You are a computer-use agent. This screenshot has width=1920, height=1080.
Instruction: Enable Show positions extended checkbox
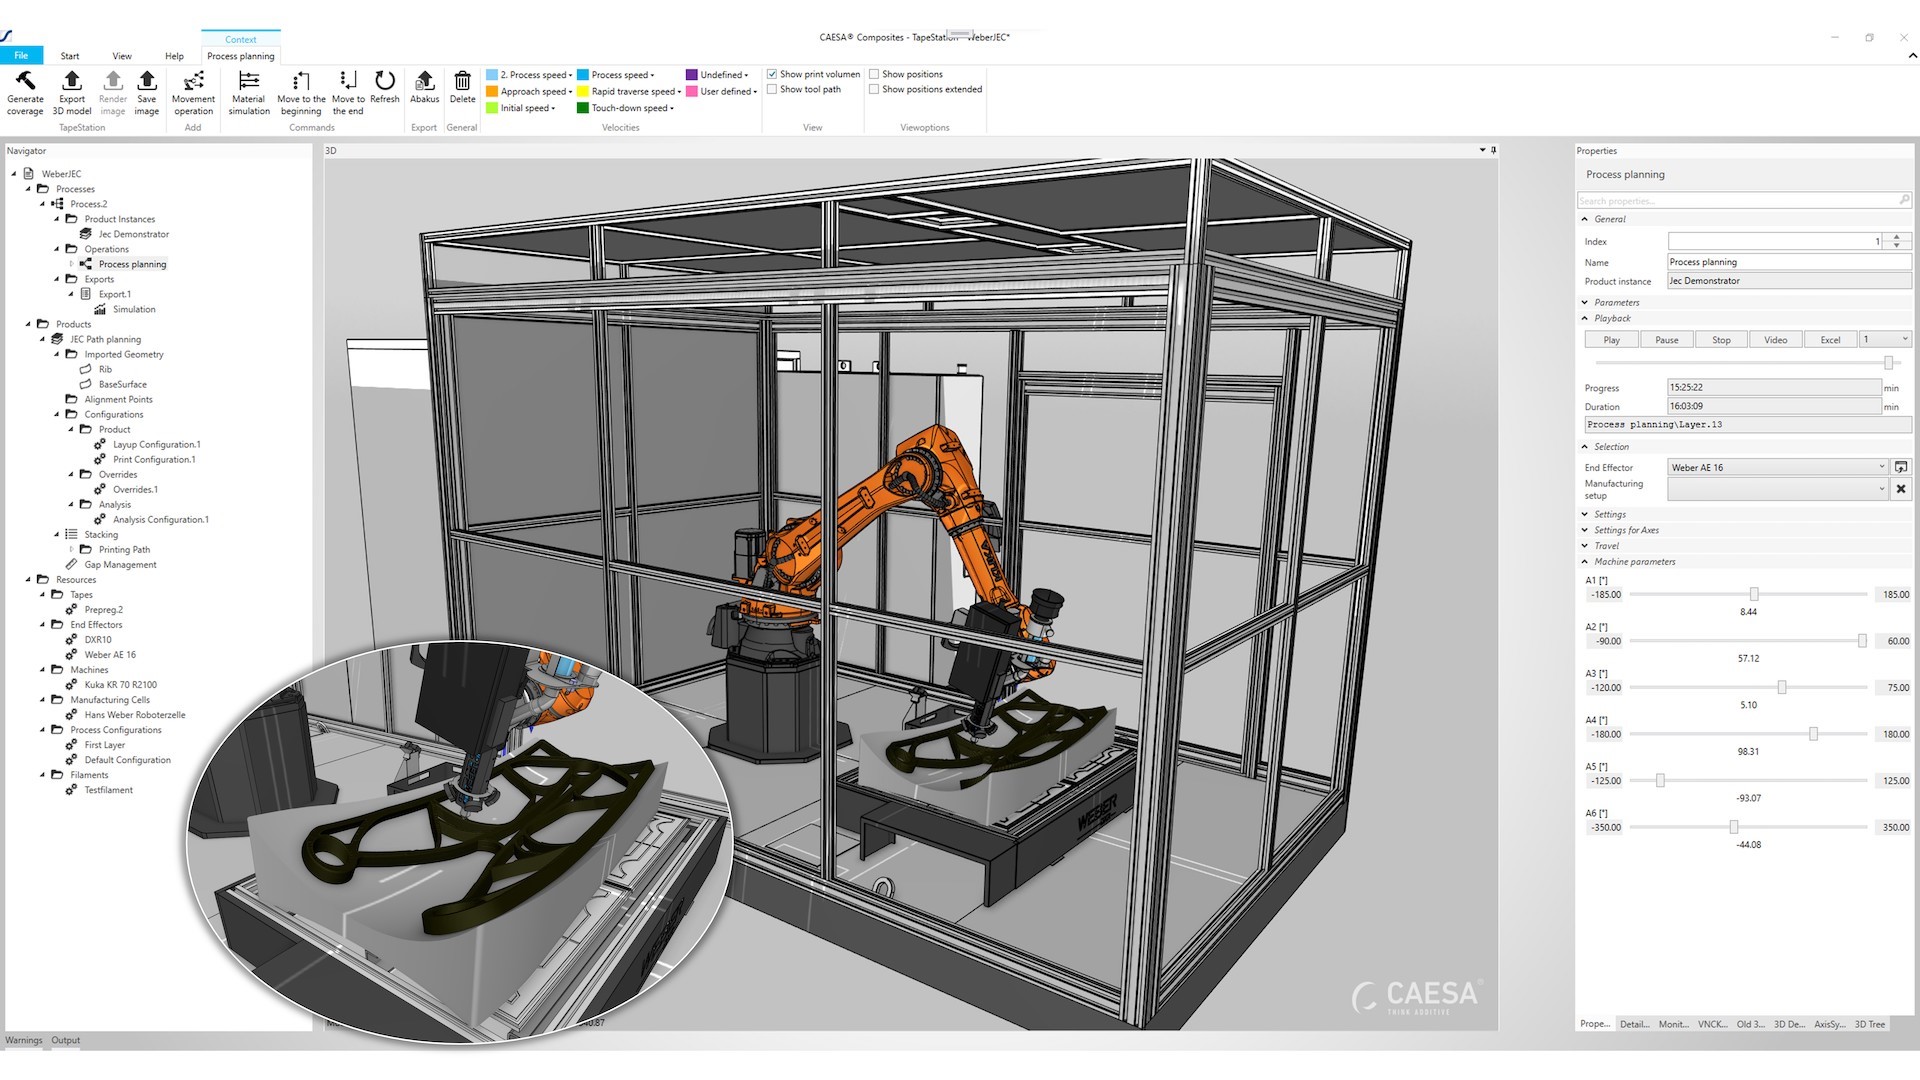[874, 89]
